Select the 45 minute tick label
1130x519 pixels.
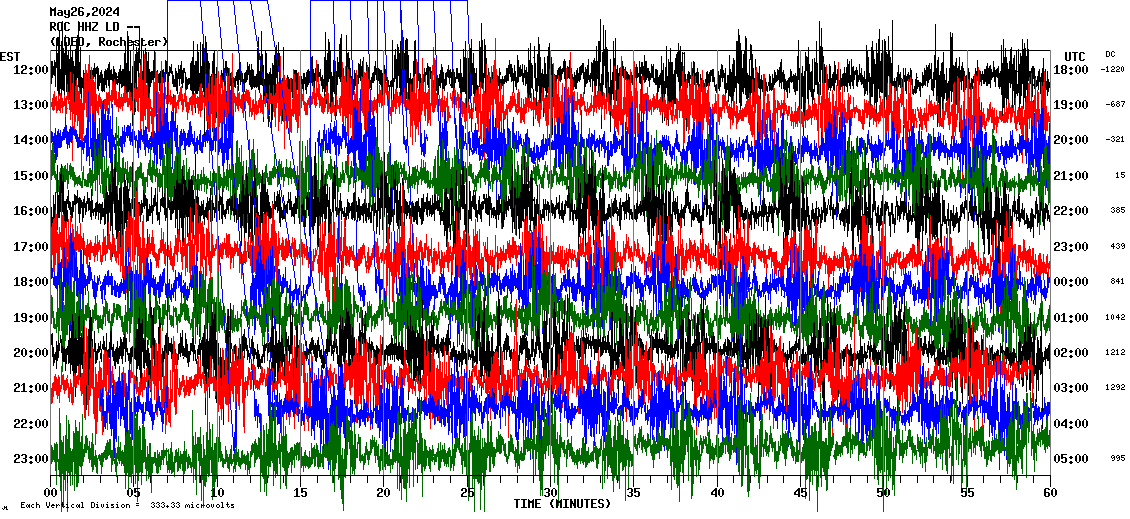click(x=800, y=493)
